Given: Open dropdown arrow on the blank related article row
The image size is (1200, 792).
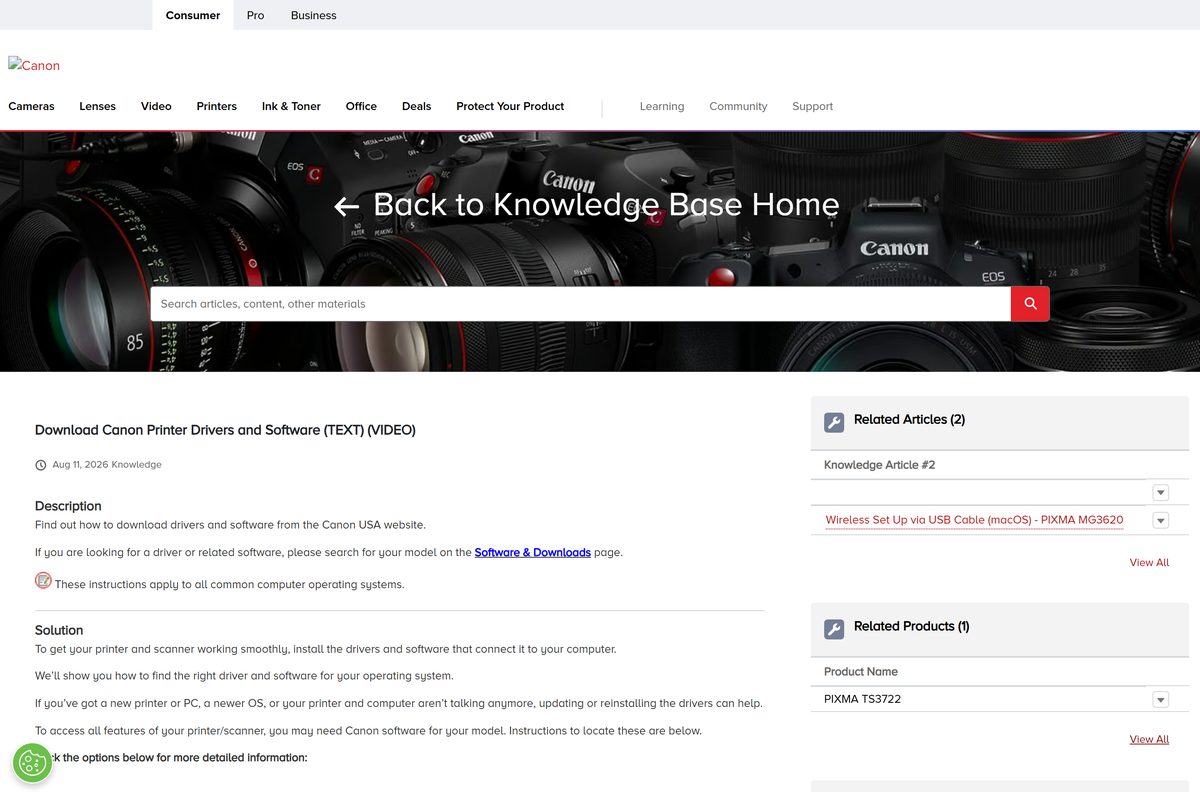Looking at the screenshot, I should tap(1160, 492).
